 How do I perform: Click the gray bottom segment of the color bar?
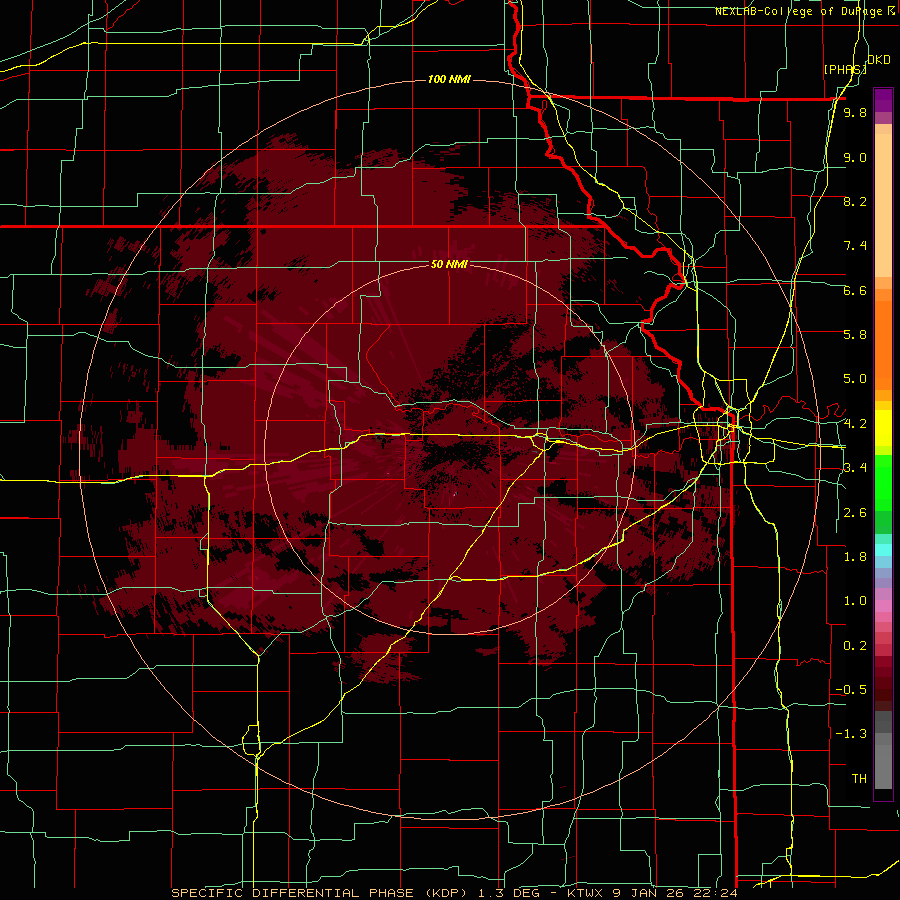(x=883, y=763)
